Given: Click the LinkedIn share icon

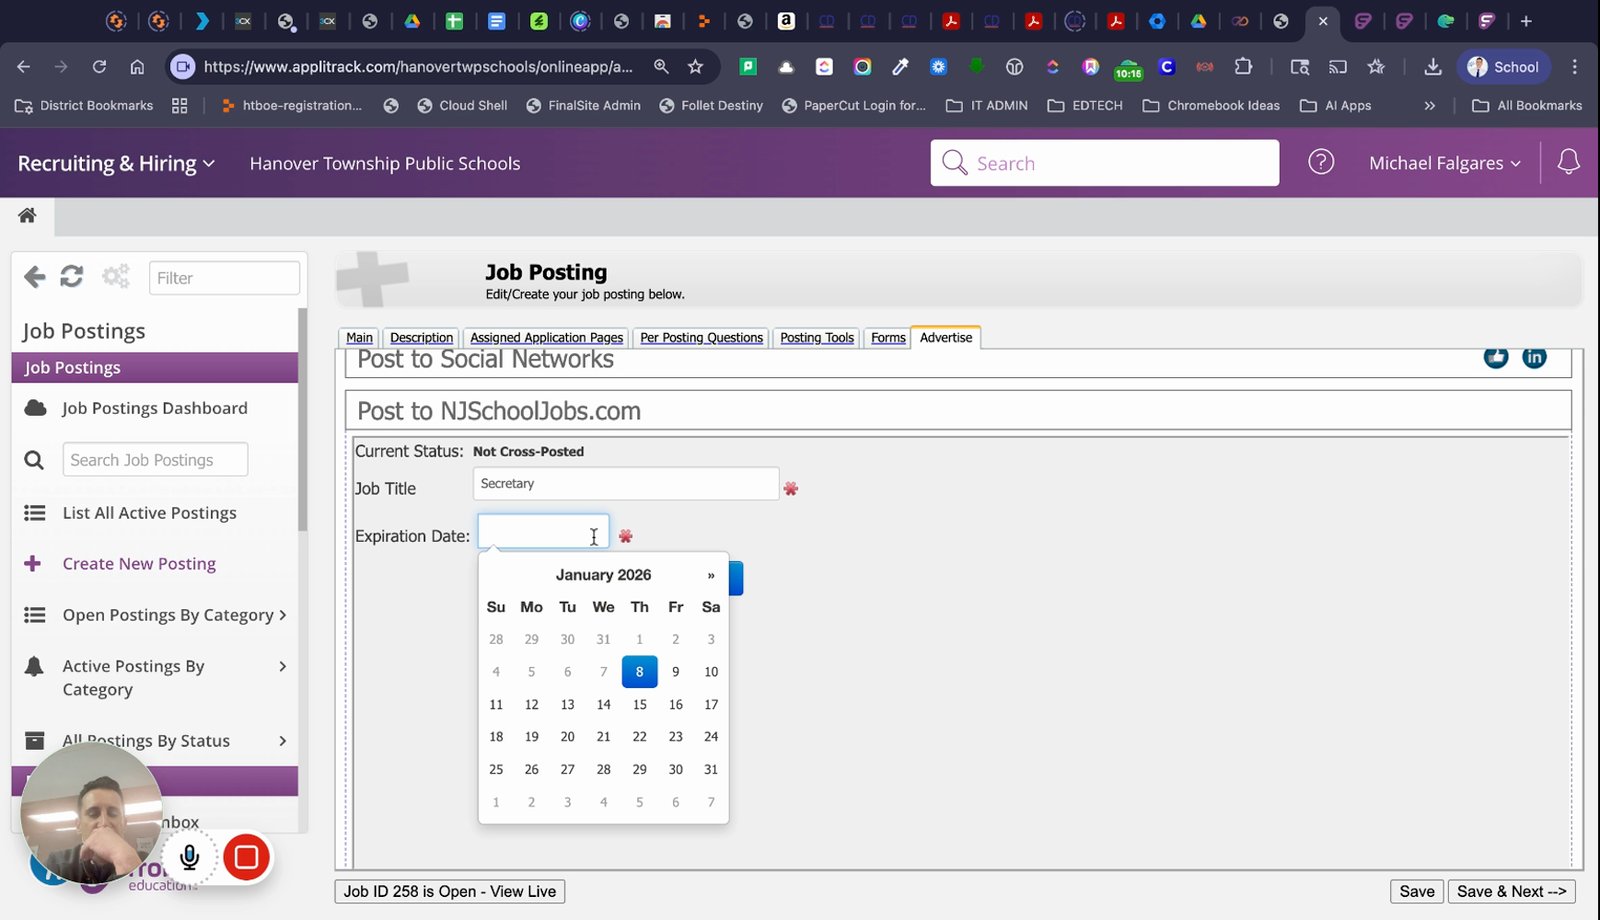Looking at the screenshot, I should 1534,357.
